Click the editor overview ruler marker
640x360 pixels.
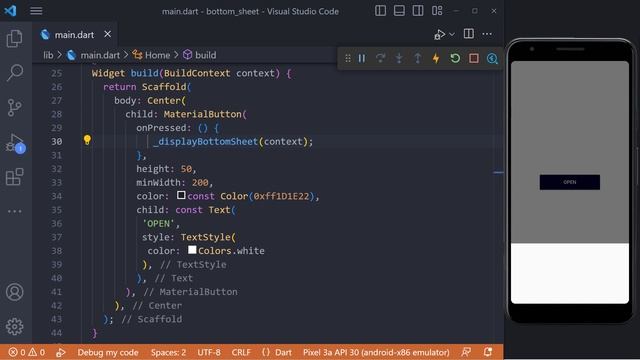click(x=498, y=173)
